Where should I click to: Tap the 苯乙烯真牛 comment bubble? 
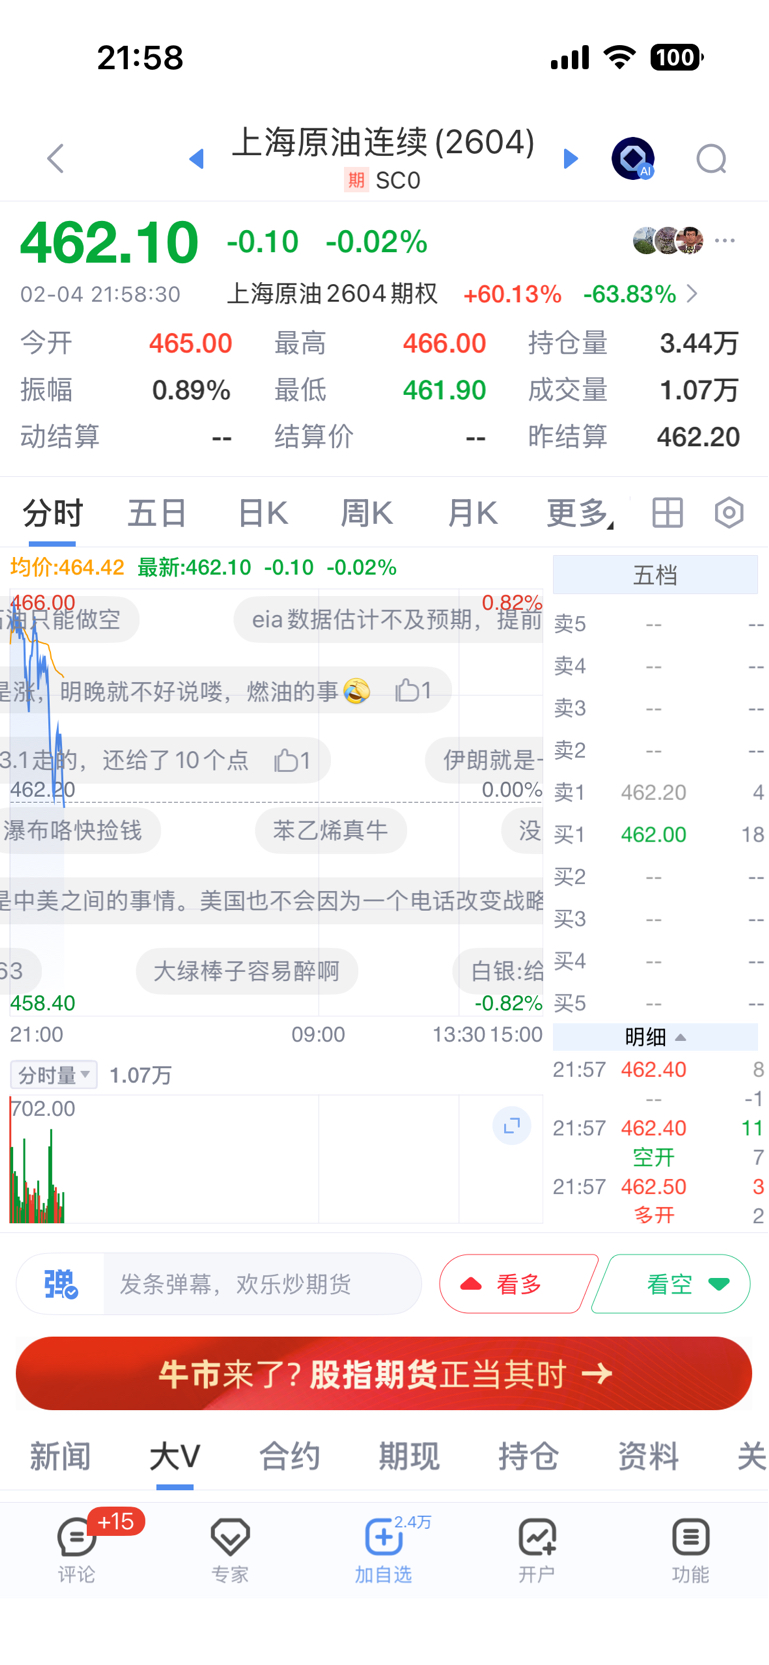tap(330, 830)
